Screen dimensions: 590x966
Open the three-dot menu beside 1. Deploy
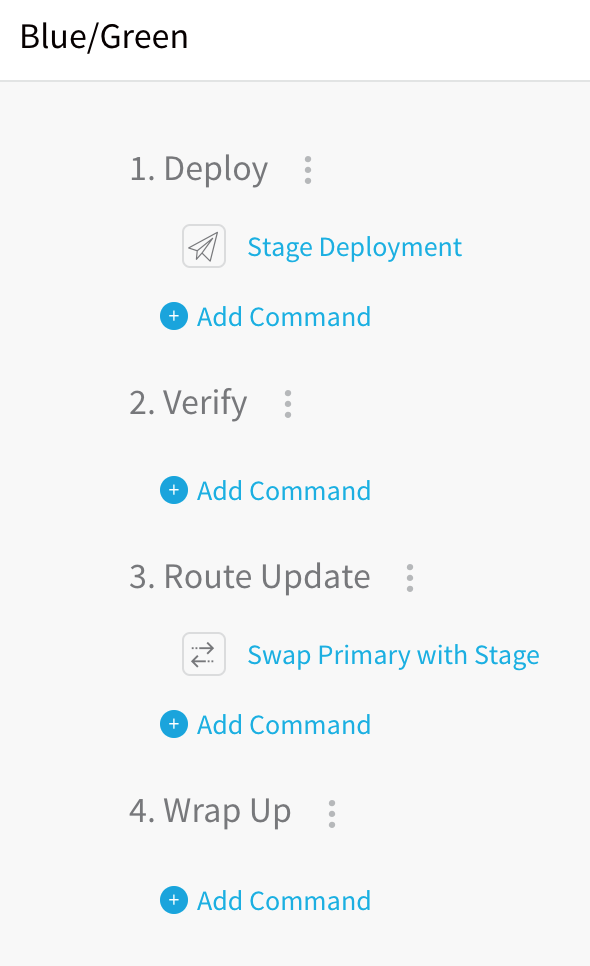pyautogui.click(x=308, y=170)
